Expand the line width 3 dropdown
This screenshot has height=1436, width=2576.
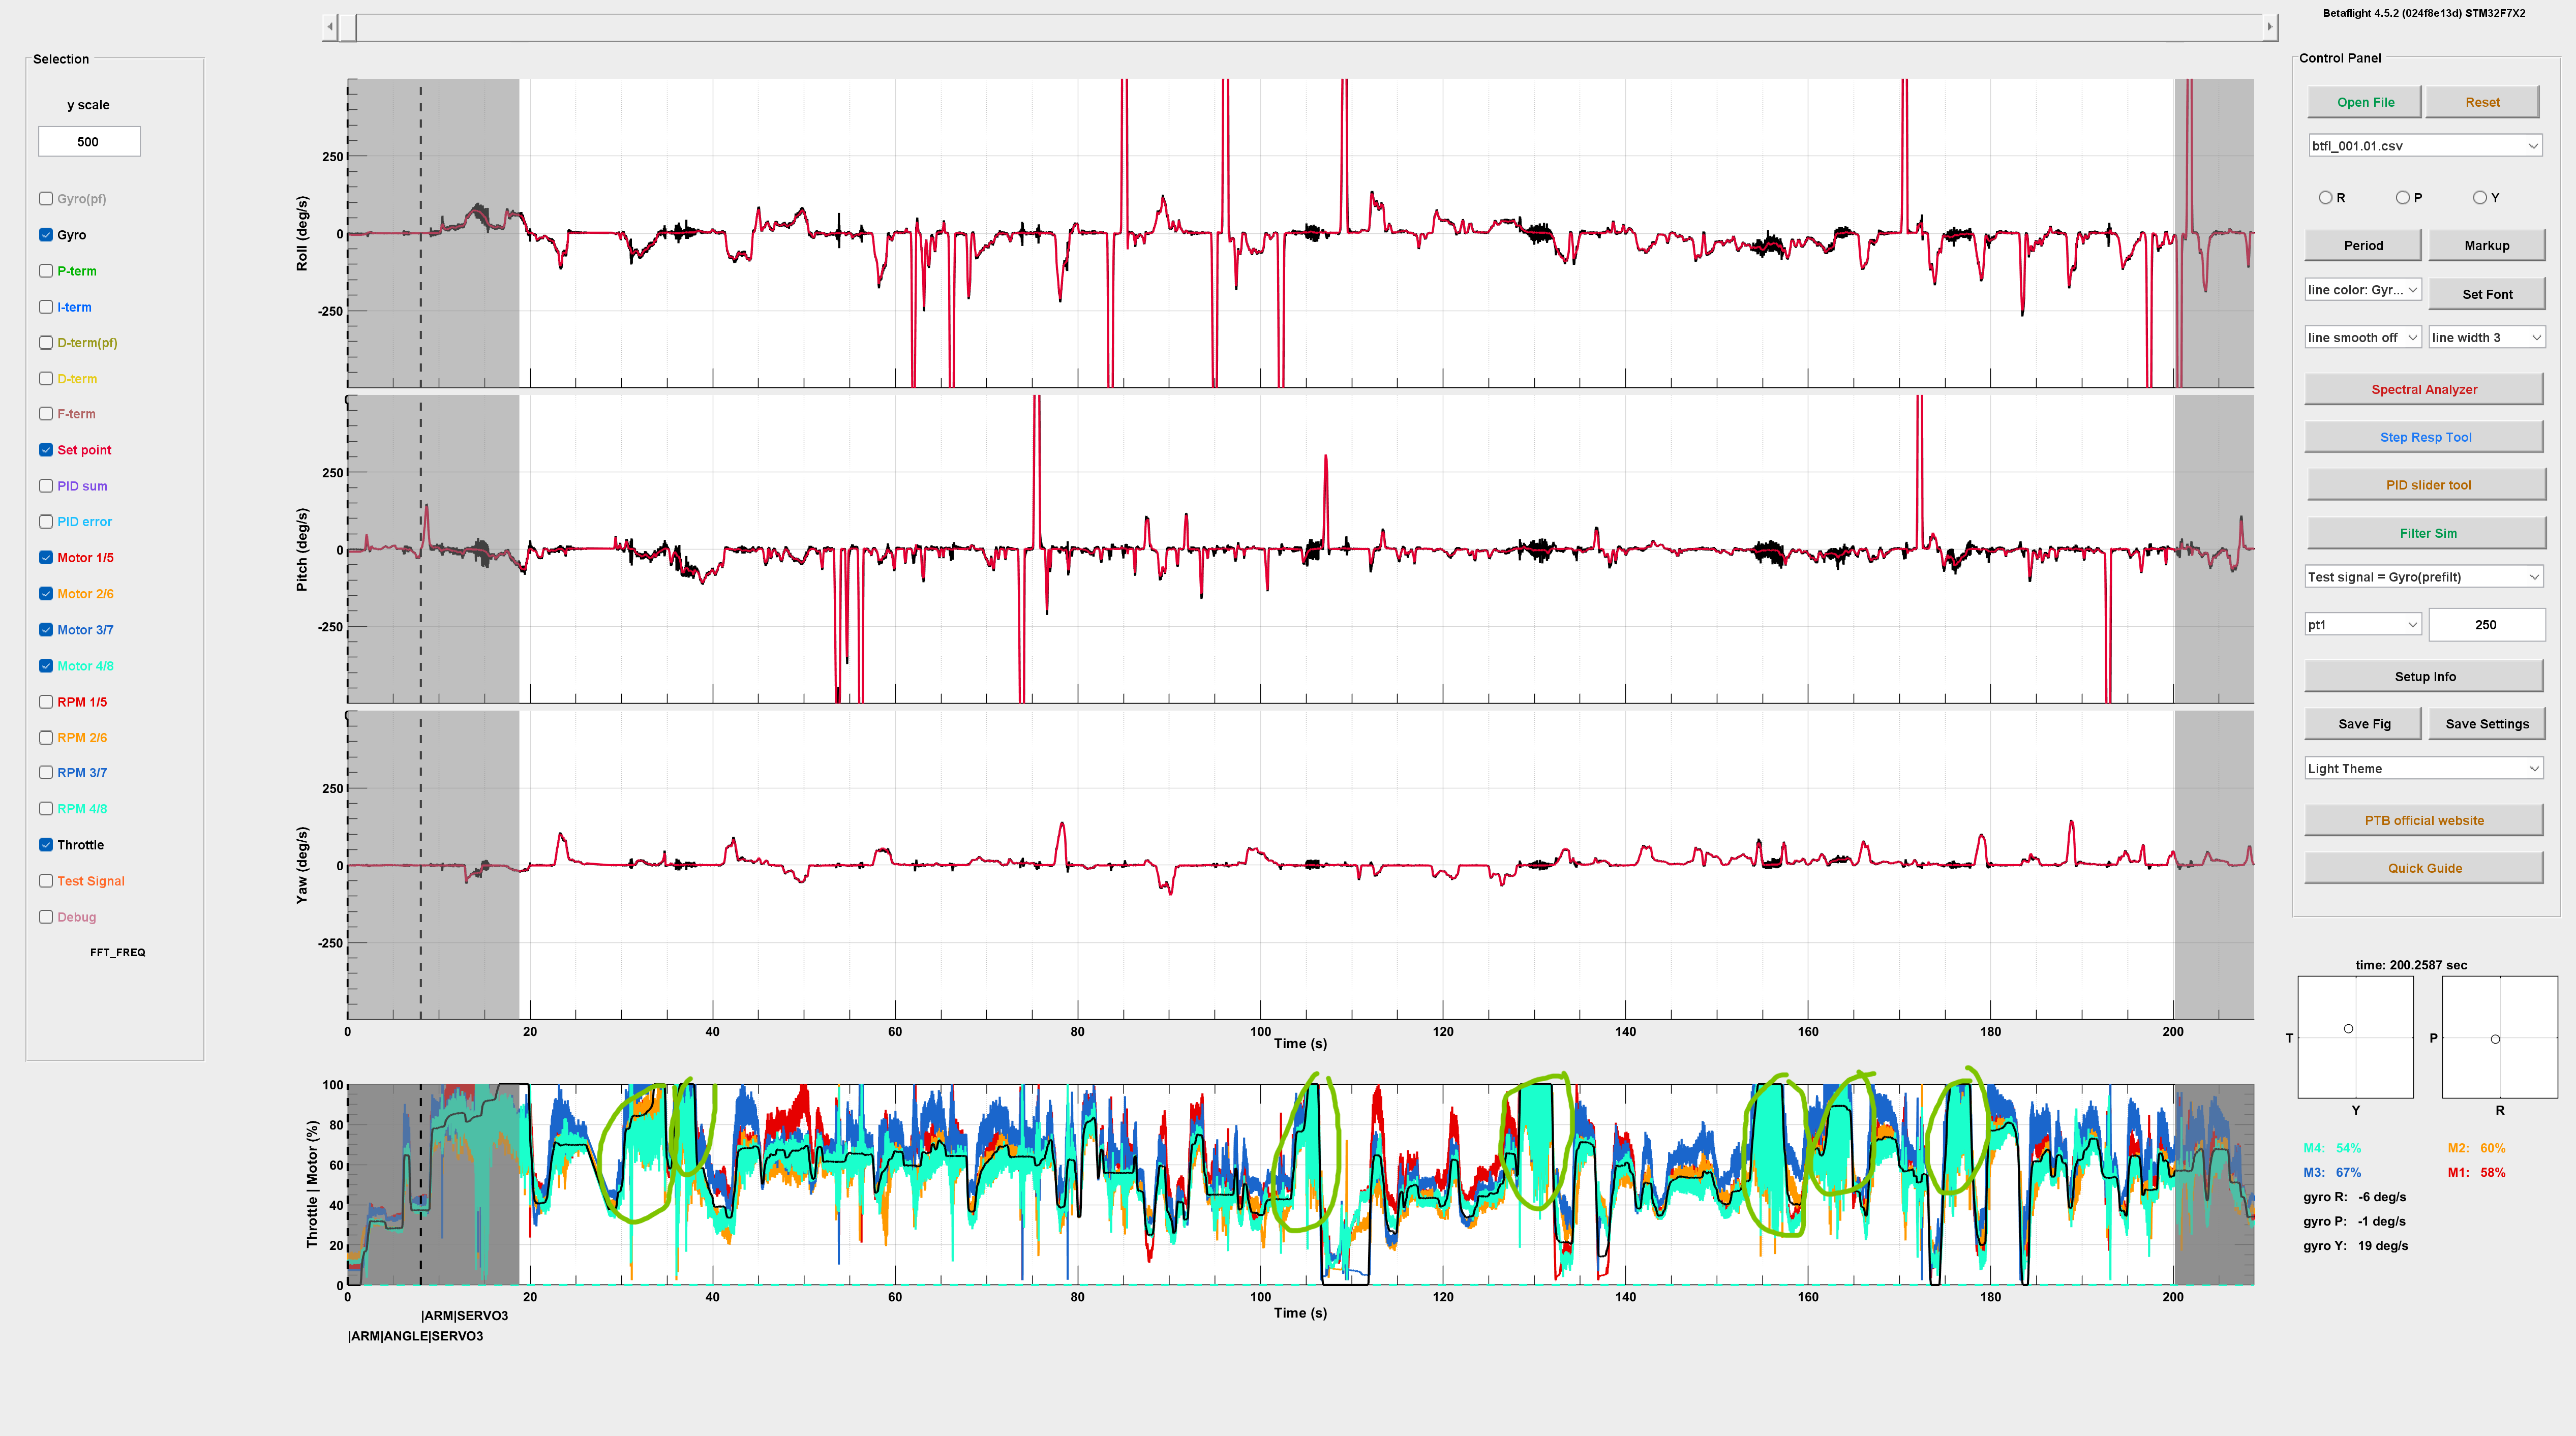(2486, 338)
